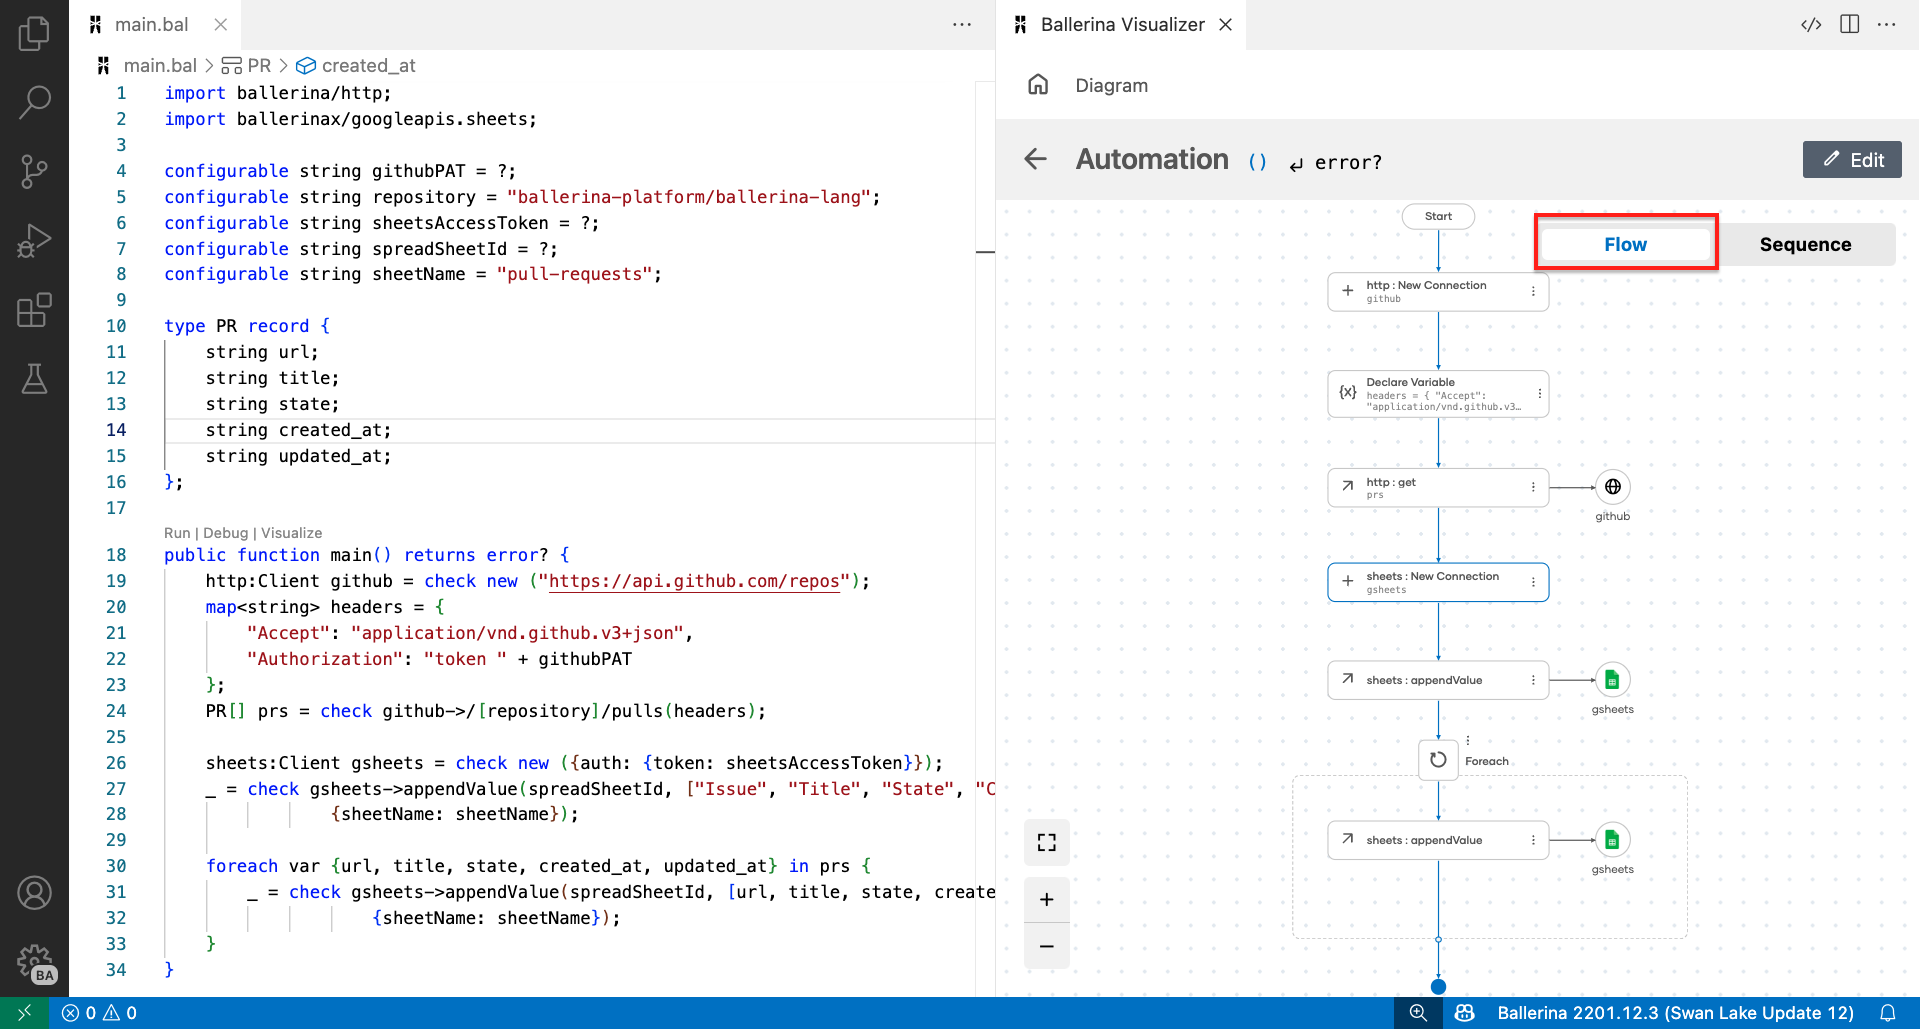Open the Testing flask view
This screenshot has height=1029, width=1920.
[x=34, y=379]
